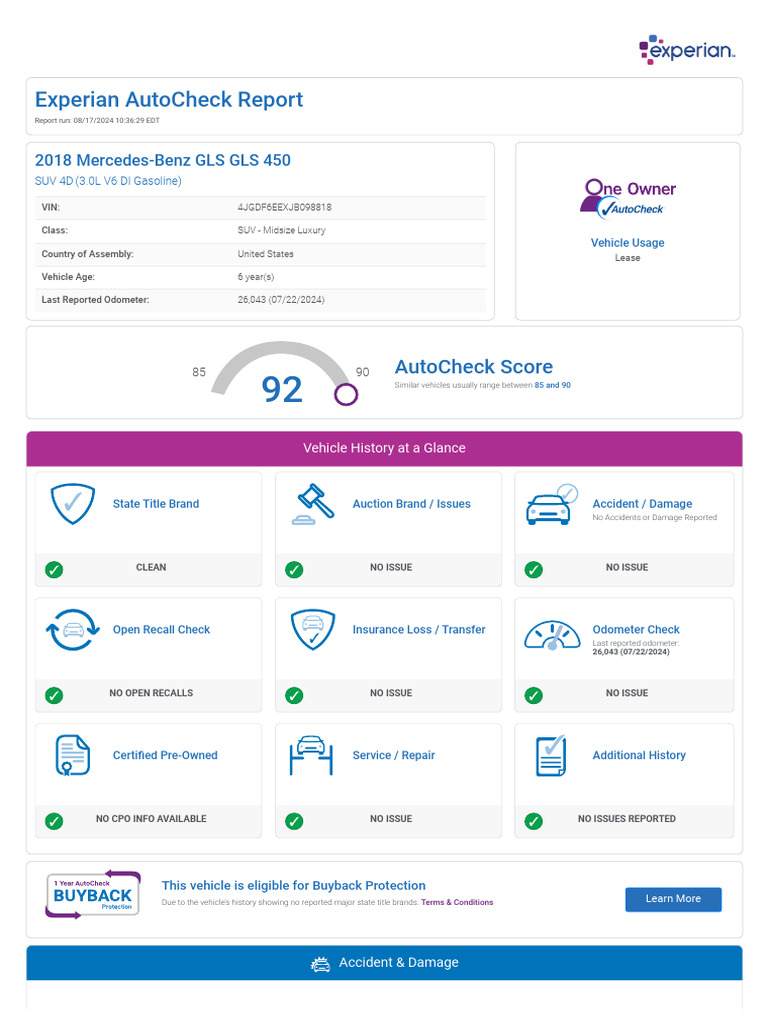Click car icon in Accident & Damage header

(320, 964)
